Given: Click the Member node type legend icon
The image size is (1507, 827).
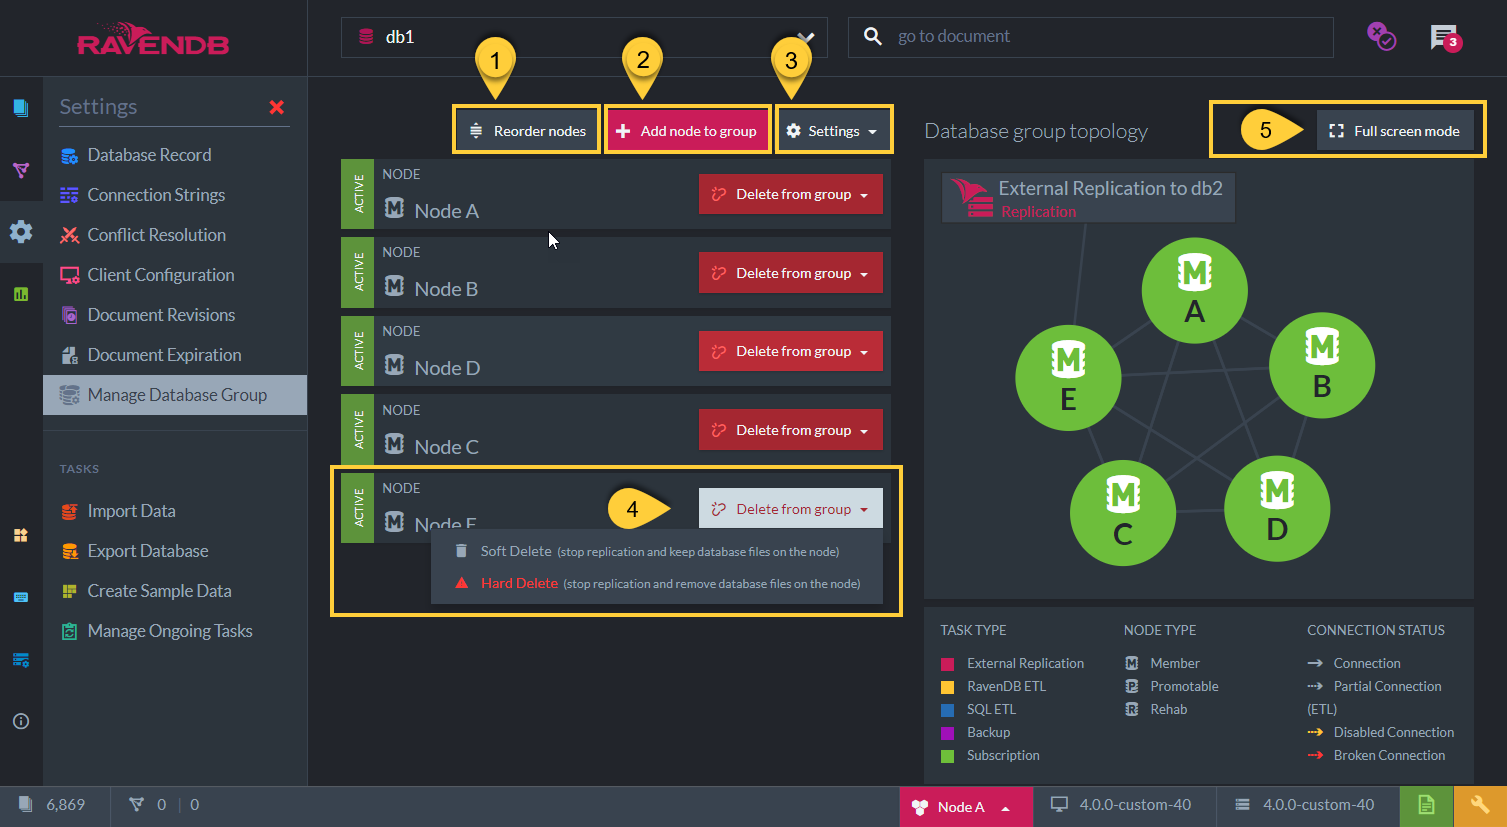Looking at the screenshot, I should [1132, 663].
